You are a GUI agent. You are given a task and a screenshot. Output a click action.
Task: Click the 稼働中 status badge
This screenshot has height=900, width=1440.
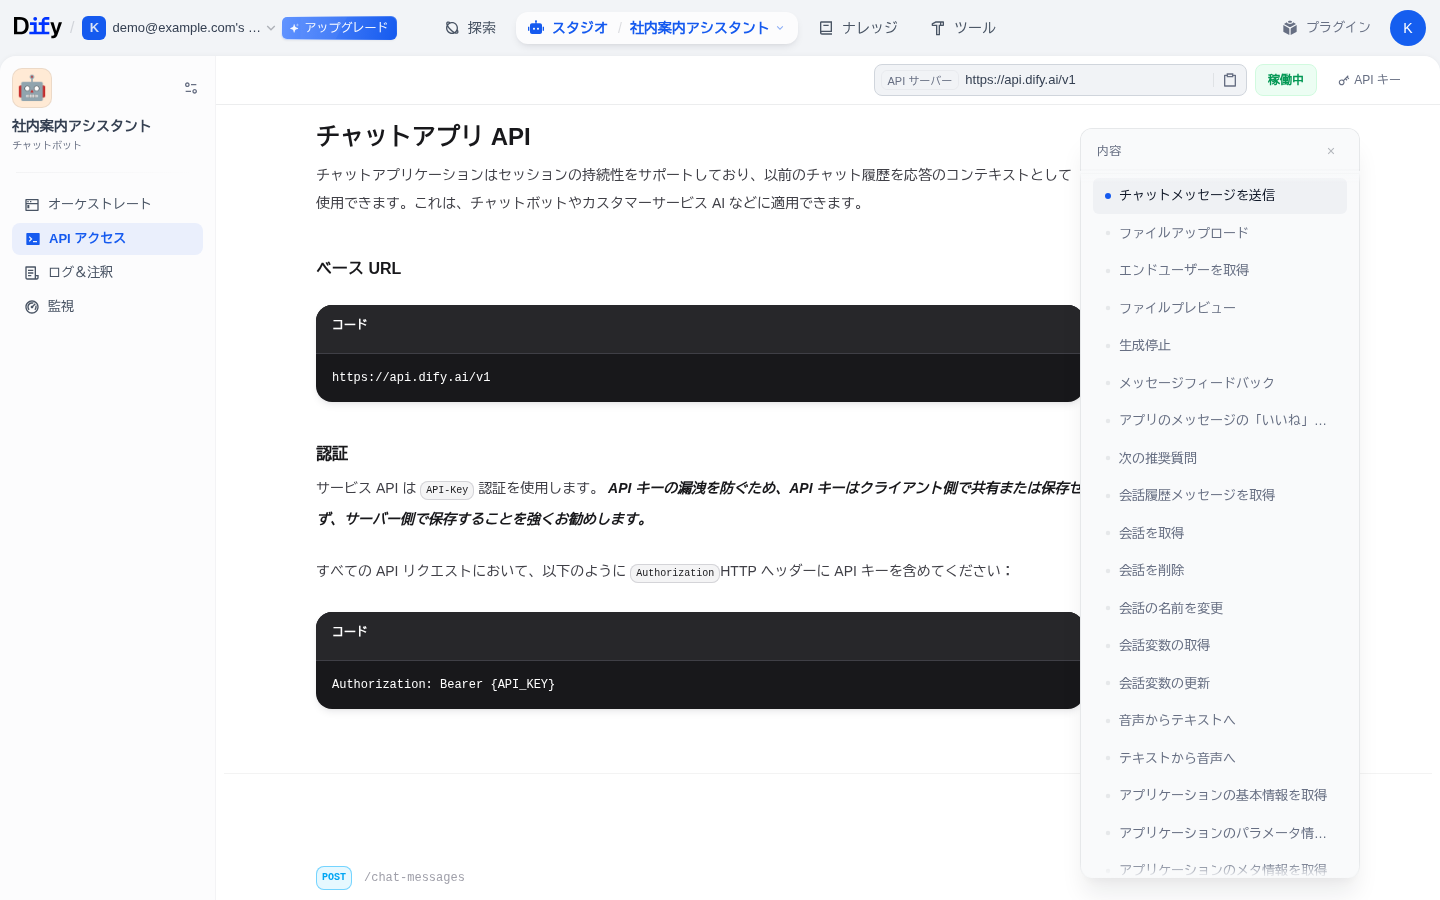point(1286,80)
